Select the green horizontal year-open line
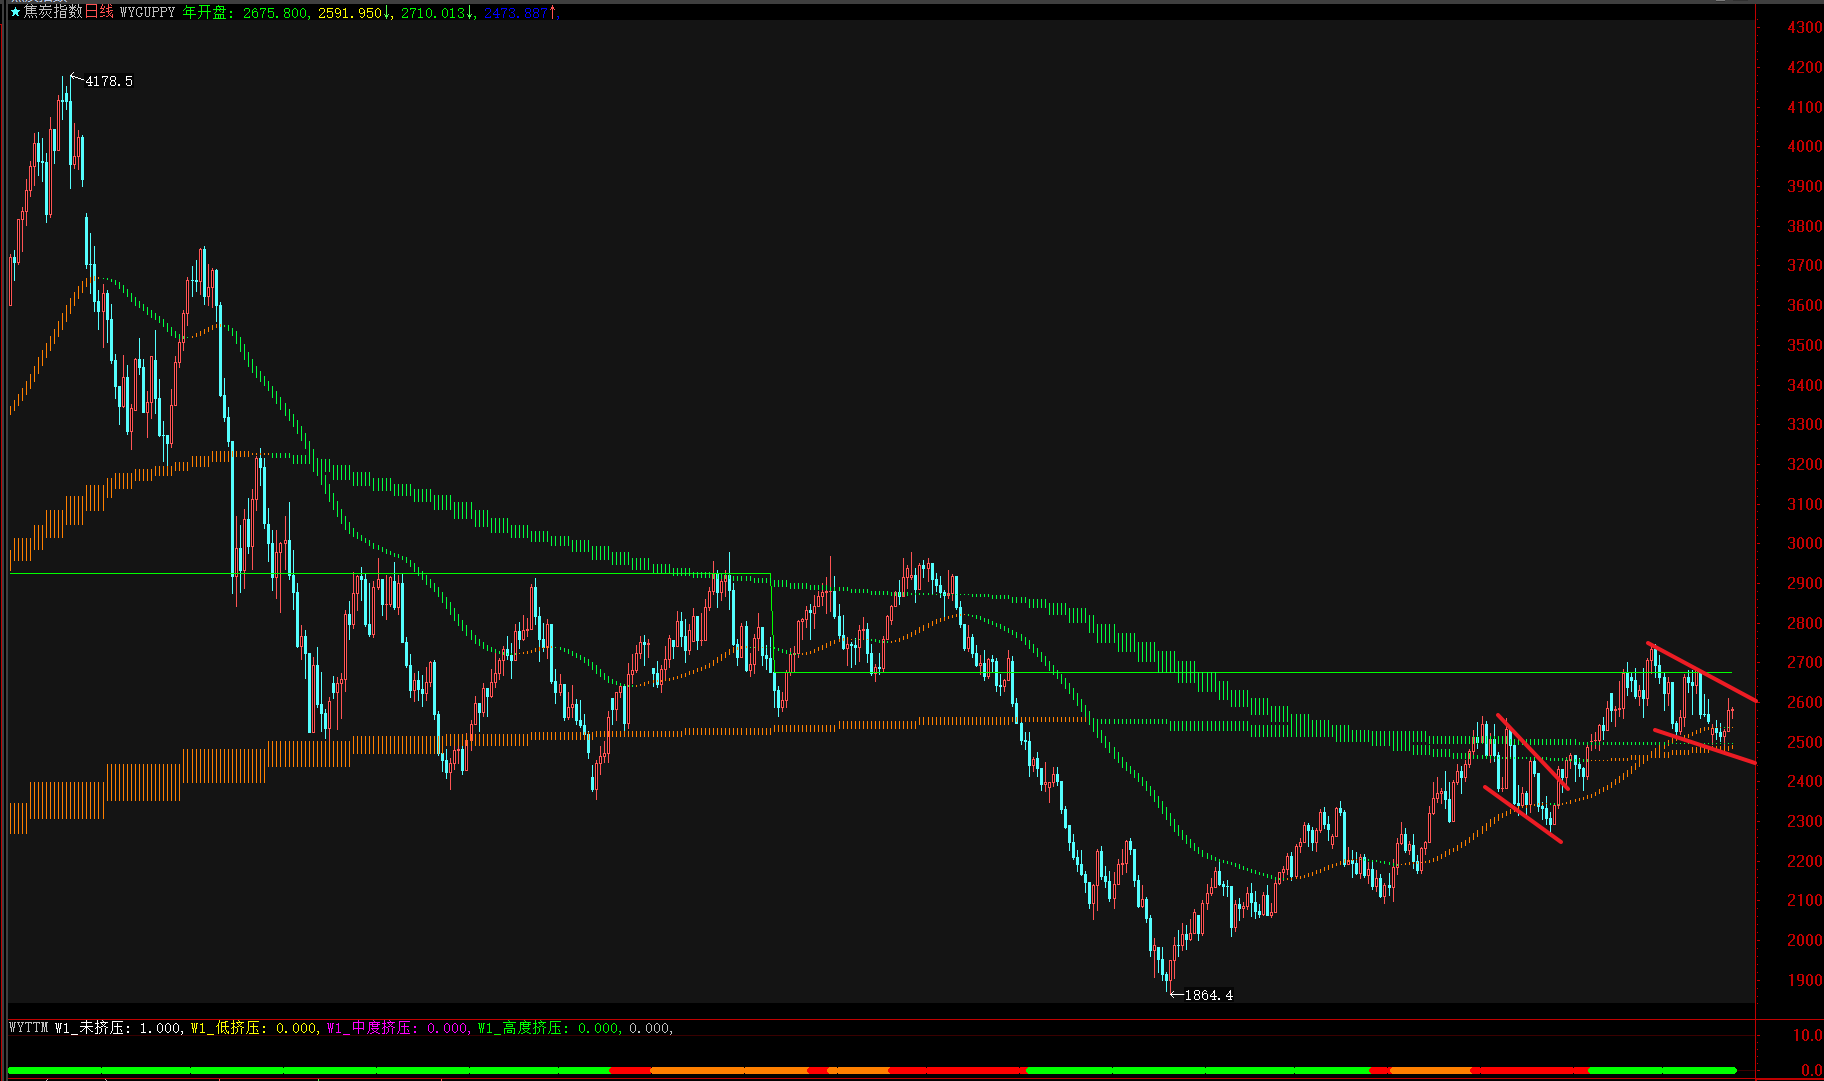 point(1300,673)
